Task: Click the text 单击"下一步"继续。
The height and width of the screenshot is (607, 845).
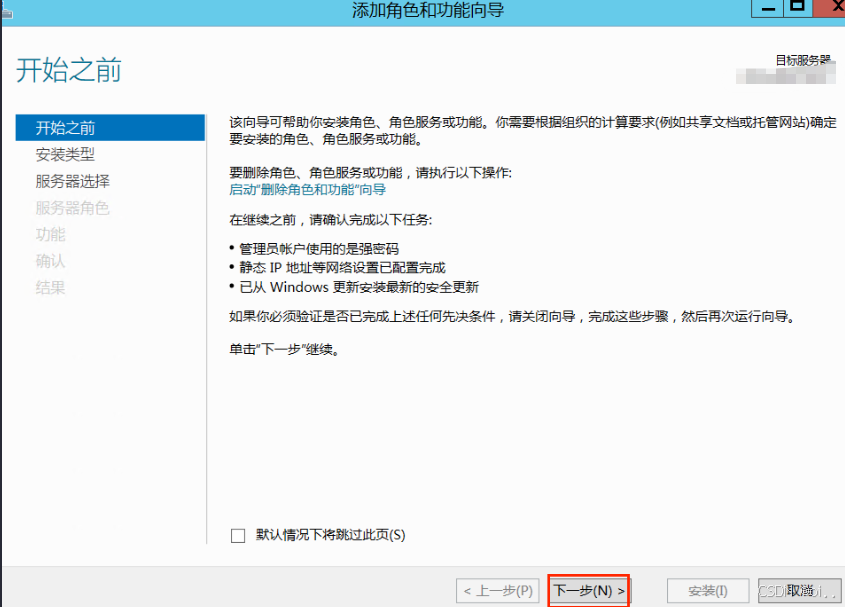Action: click(x=285, y=350)
